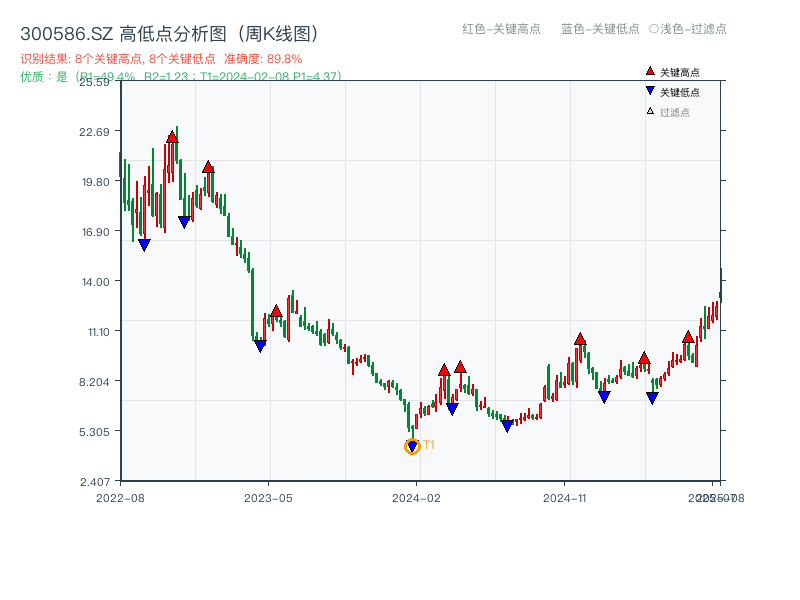Click the circle icon beside 浅色-过滤点
This screenshot has height=600, width=800.
click(x=655, y=30)
